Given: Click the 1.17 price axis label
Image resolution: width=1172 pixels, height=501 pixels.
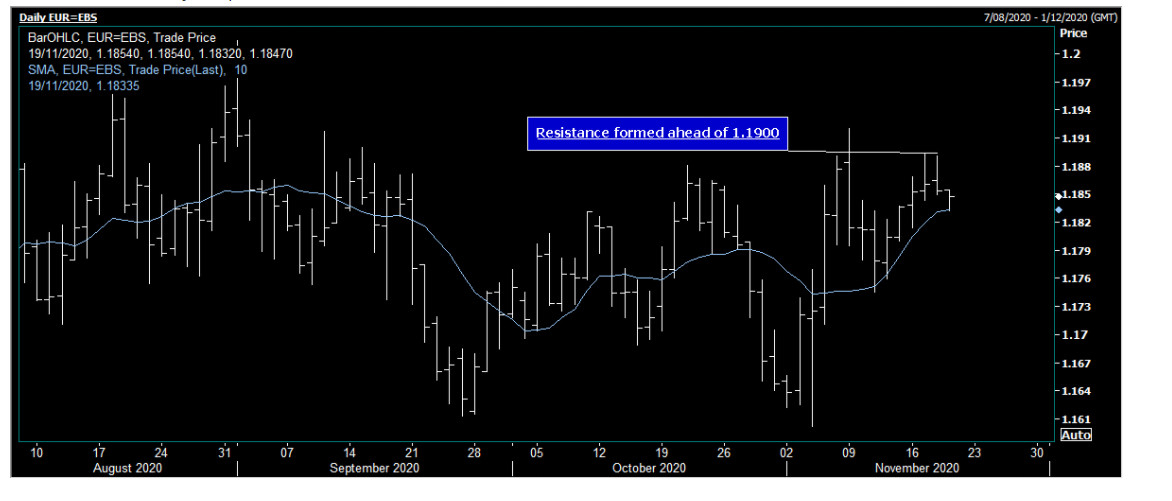Looking at the screenshot, I should pos(1073,335).
